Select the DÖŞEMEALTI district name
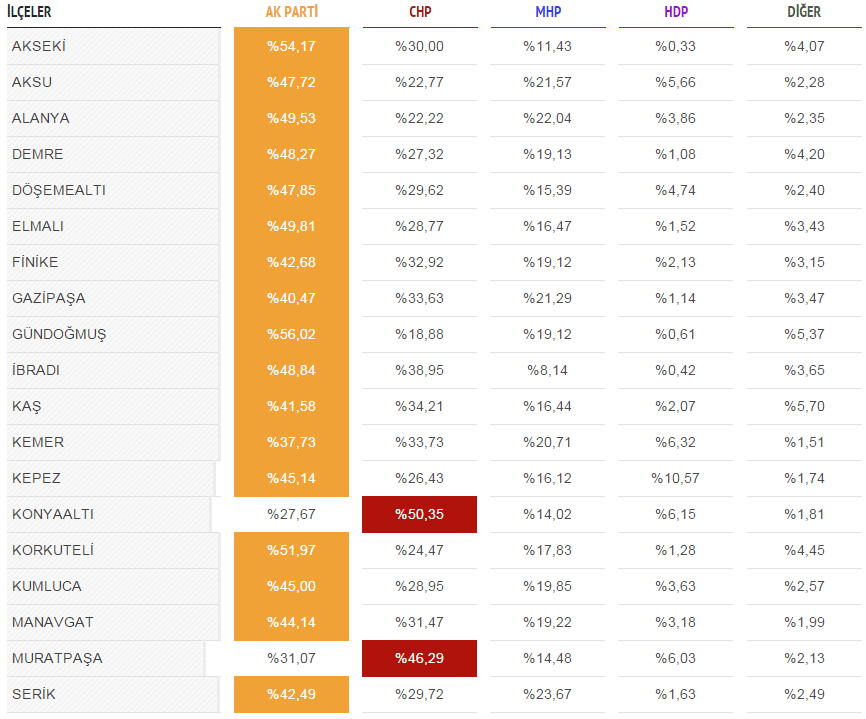The height and width of the screenshot is (719, 866). click(59, 190)
